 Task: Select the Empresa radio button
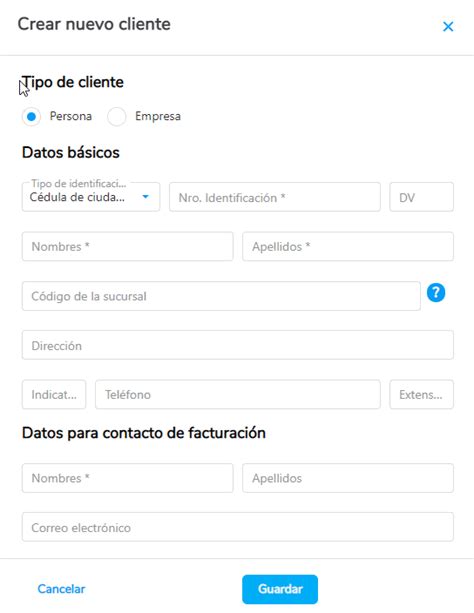click(x=117, y=117)
